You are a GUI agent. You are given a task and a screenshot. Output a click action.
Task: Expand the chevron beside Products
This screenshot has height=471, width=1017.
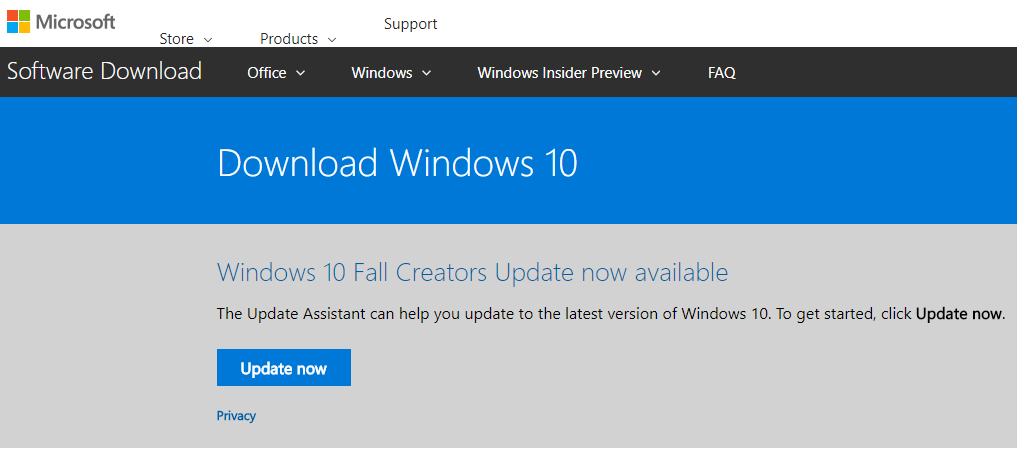coord(332,40)
